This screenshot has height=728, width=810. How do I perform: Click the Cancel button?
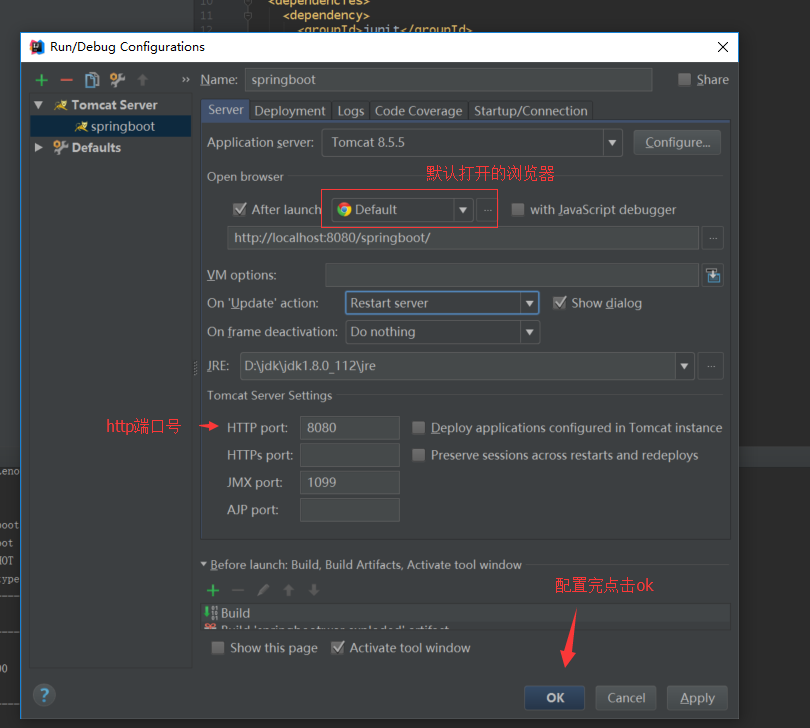pos(626,698)
